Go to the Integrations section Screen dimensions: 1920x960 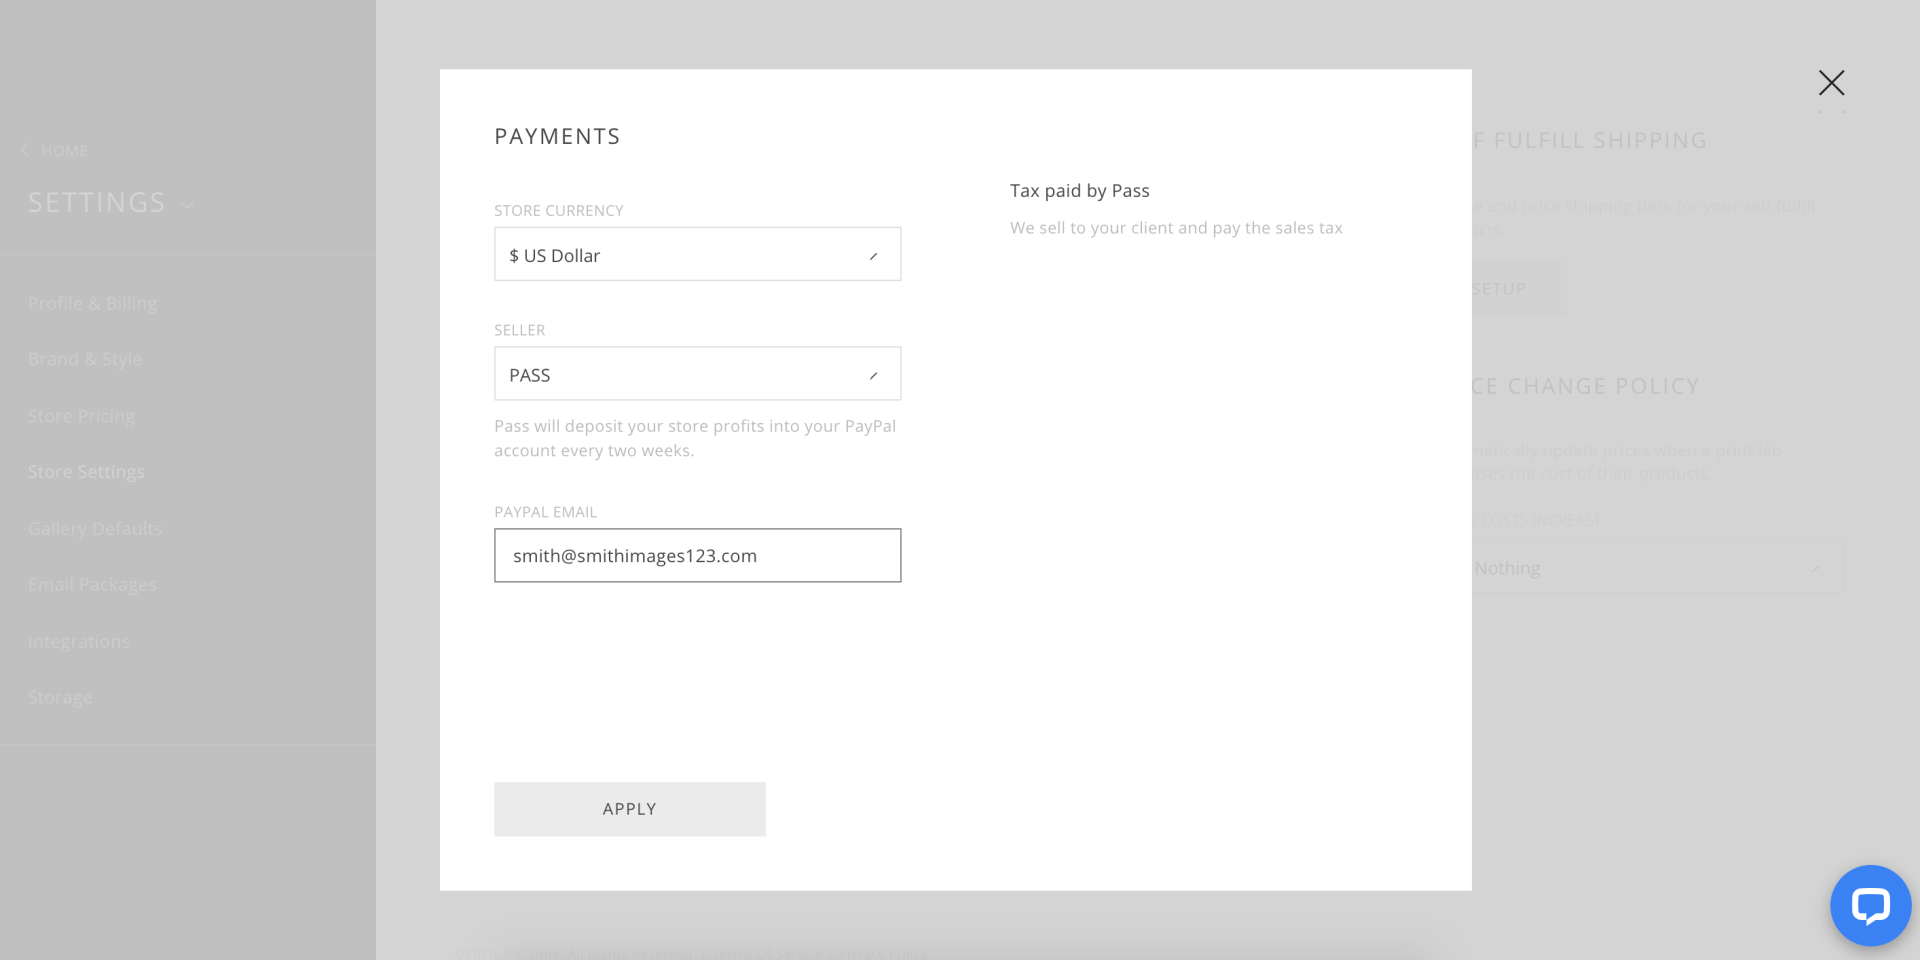[79, 642]
